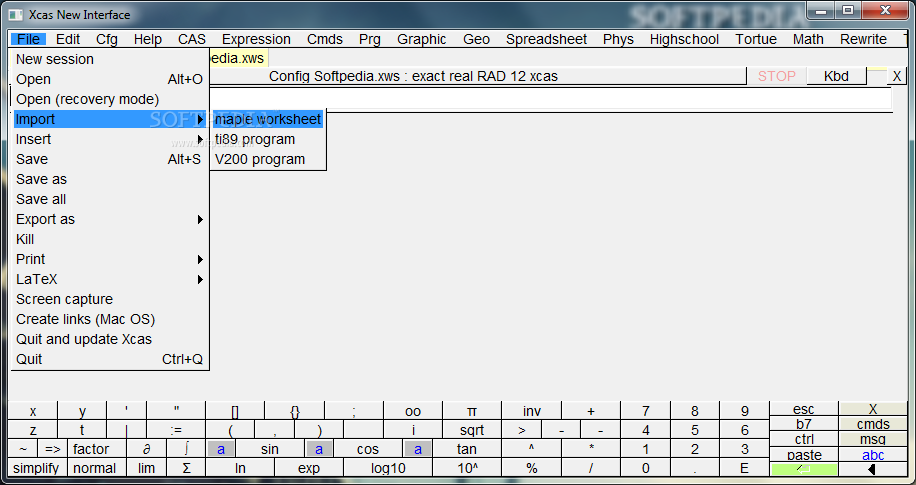
Task: Click the black left-arrow backspace key
Action: (873, 469)
